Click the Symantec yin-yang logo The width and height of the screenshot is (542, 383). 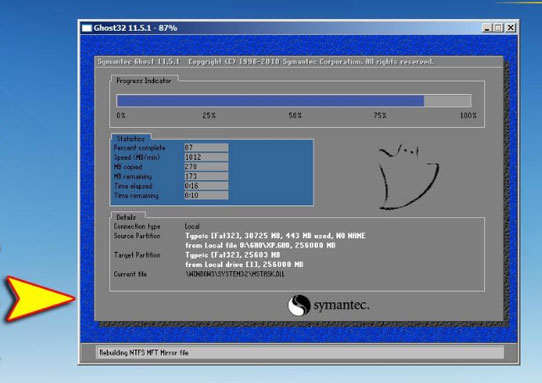[x=299, y=305]
